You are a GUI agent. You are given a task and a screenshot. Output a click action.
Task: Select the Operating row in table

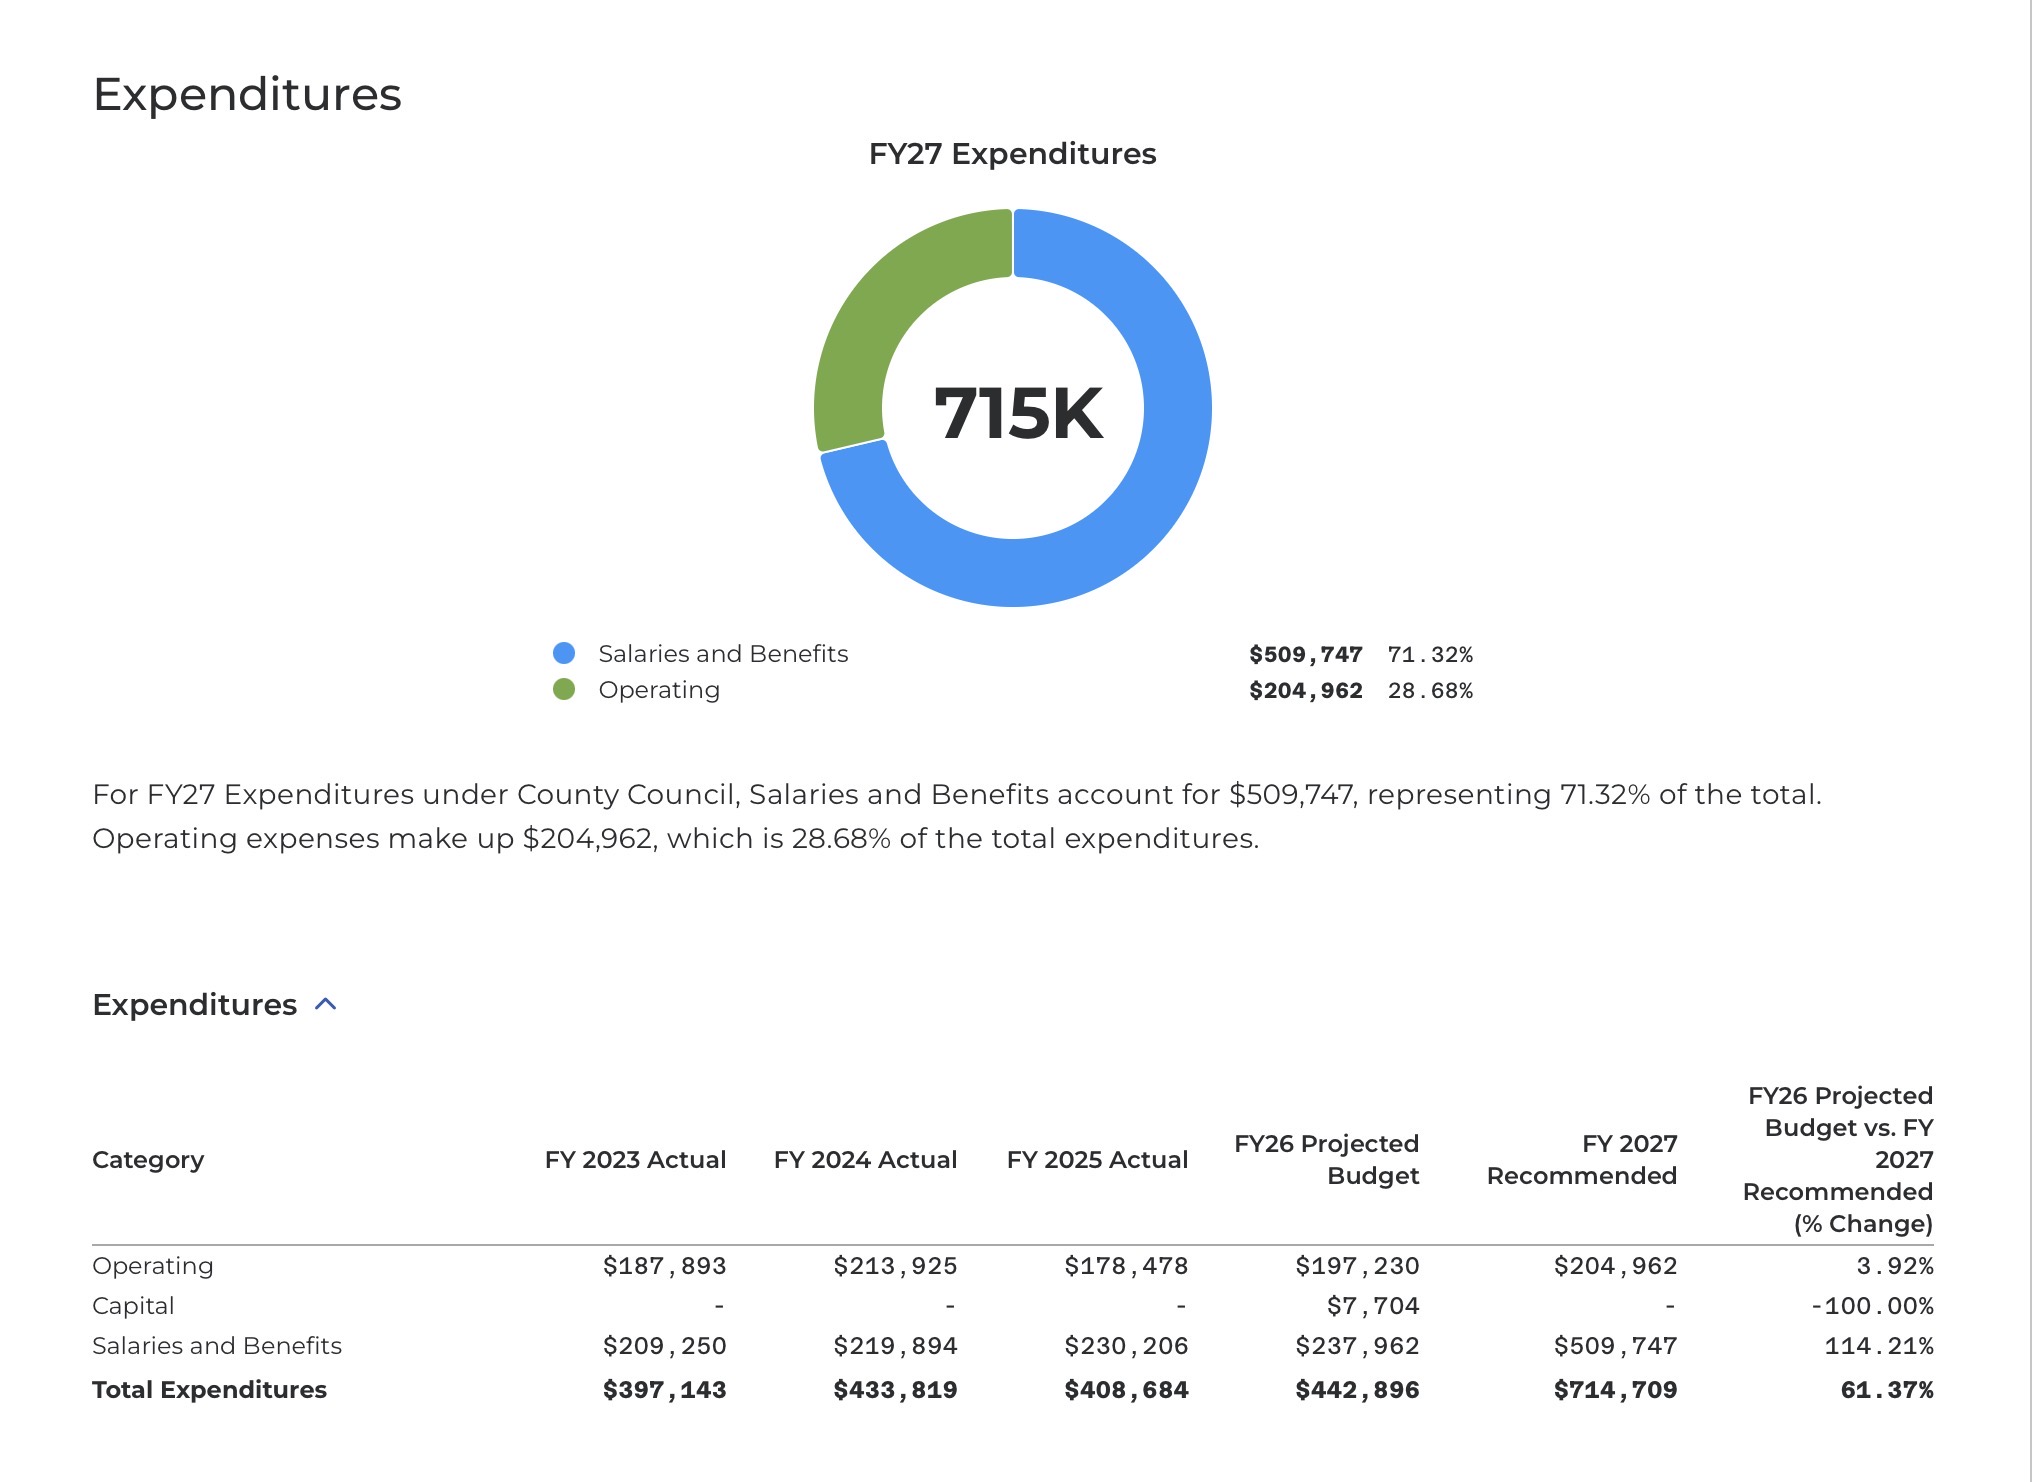(x=153, y=1265)
